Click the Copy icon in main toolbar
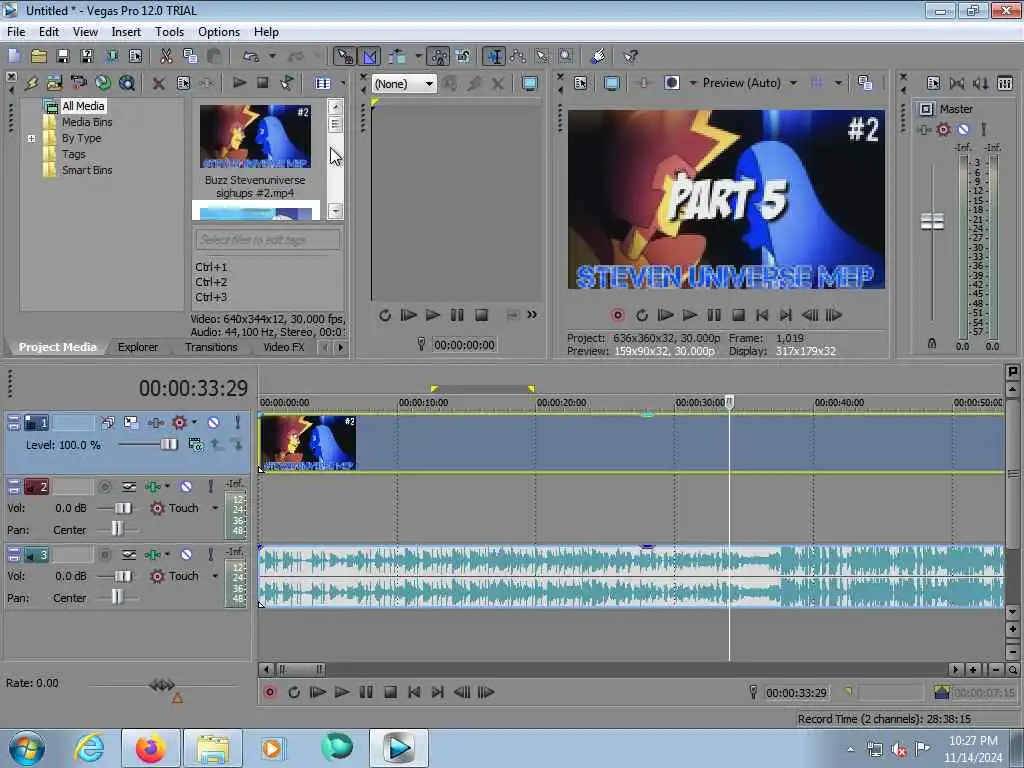Viewport: 1024px width, 768px height. pos(190,56)
